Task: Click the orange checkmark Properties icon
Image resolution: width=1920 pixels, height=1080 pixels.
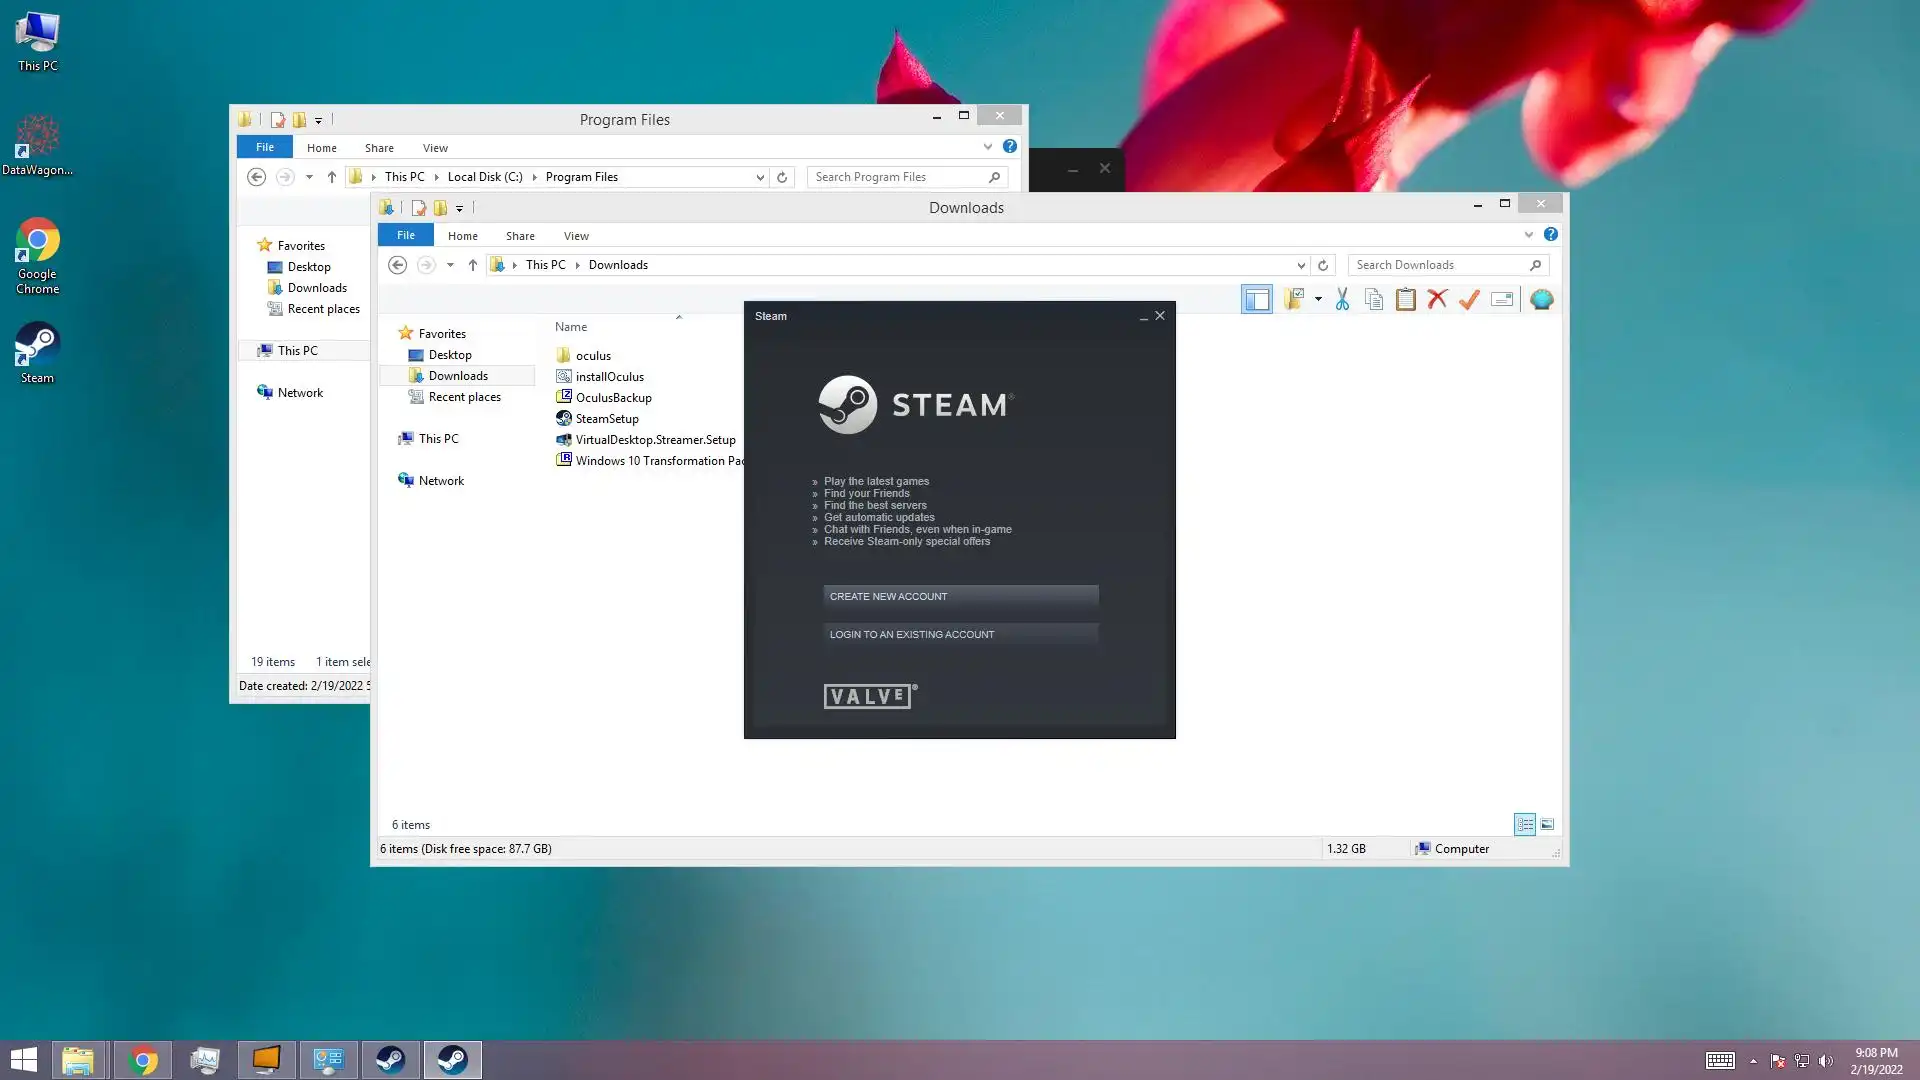Action: tap(1469, 299)
